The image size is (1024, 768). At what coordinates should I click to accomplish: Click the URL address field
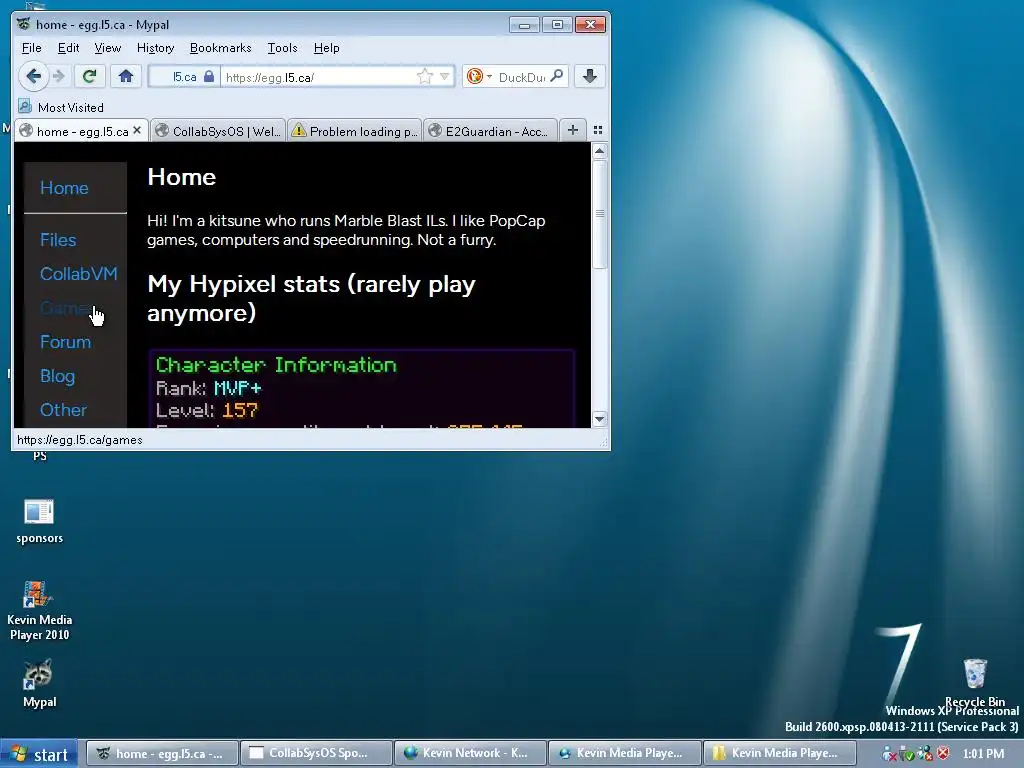pyautogui.click(x=318, y=77)
